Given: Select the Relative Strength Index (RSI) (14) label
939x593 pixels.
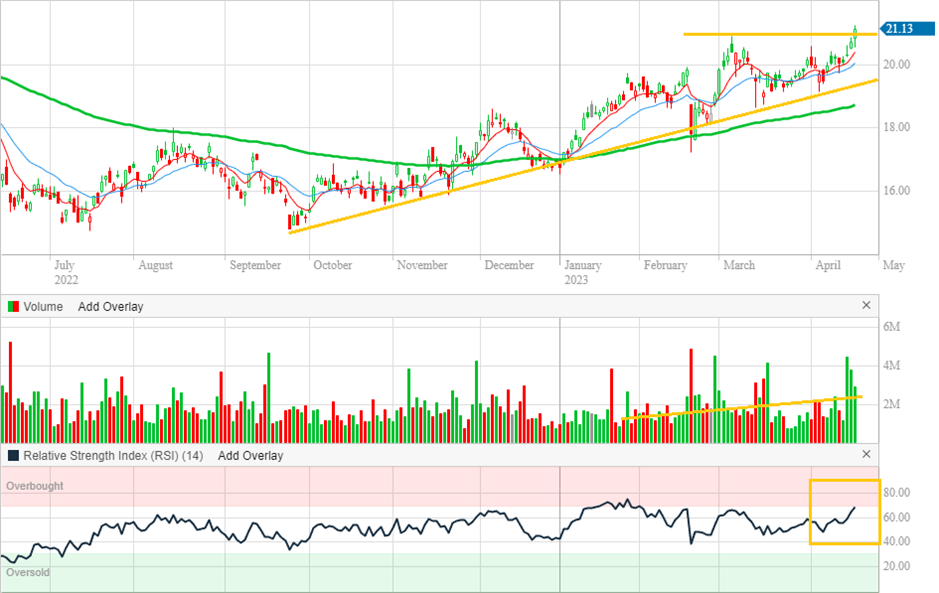Looking at the screenshot, I should pyautogui.click(x=113, y=456).
